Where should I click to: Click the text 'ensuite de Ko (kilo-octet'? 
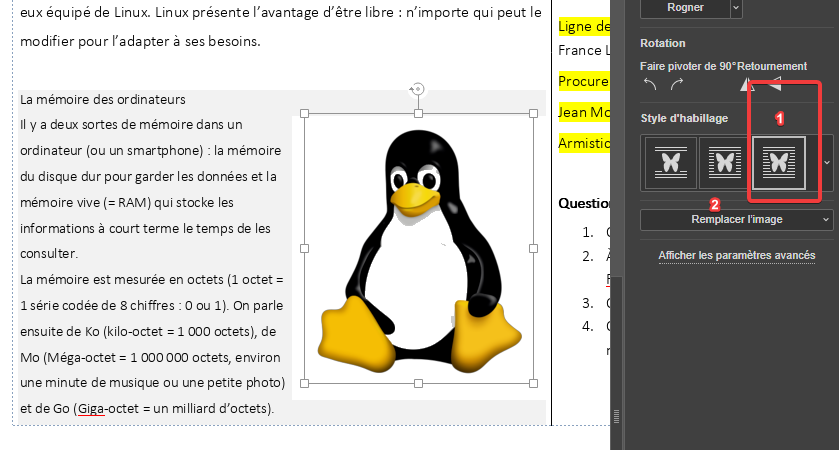pos(91,332)
